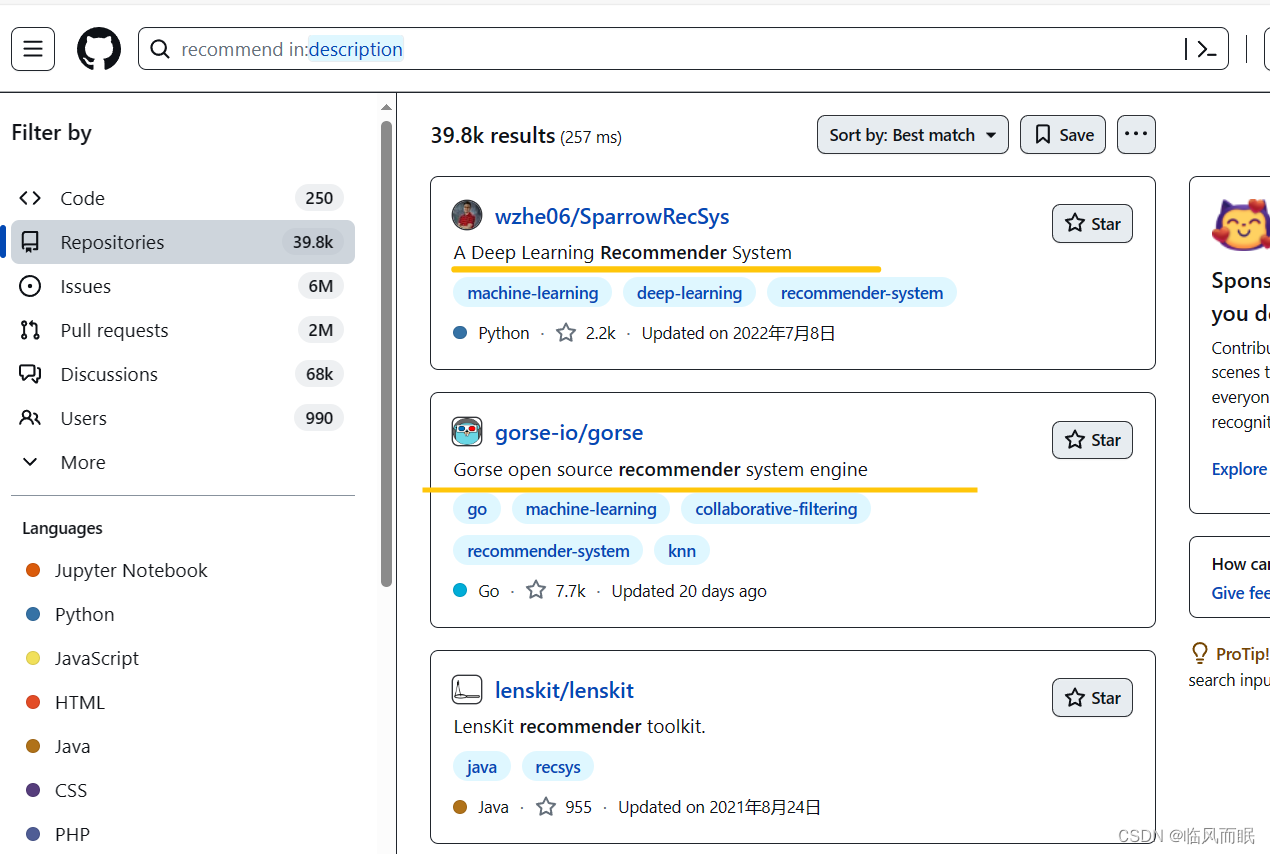Open the three-dot options menu
This screenshot has width=1270, height=854.
(1136, 134)
